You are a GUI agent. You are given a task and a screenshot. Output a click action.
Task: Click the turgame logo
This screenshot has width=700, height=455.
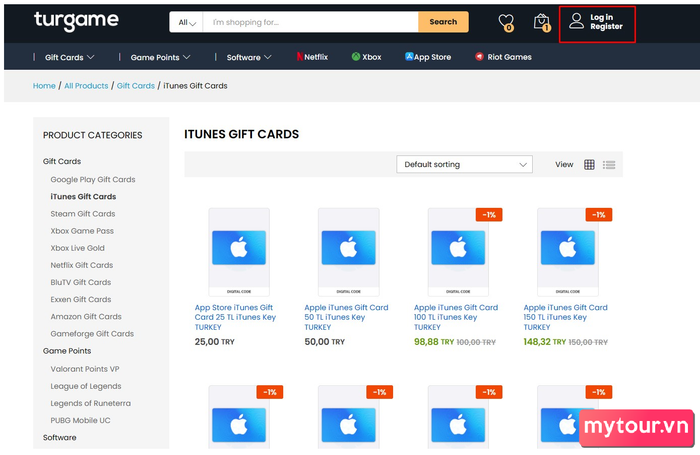[x=76, y=21]
